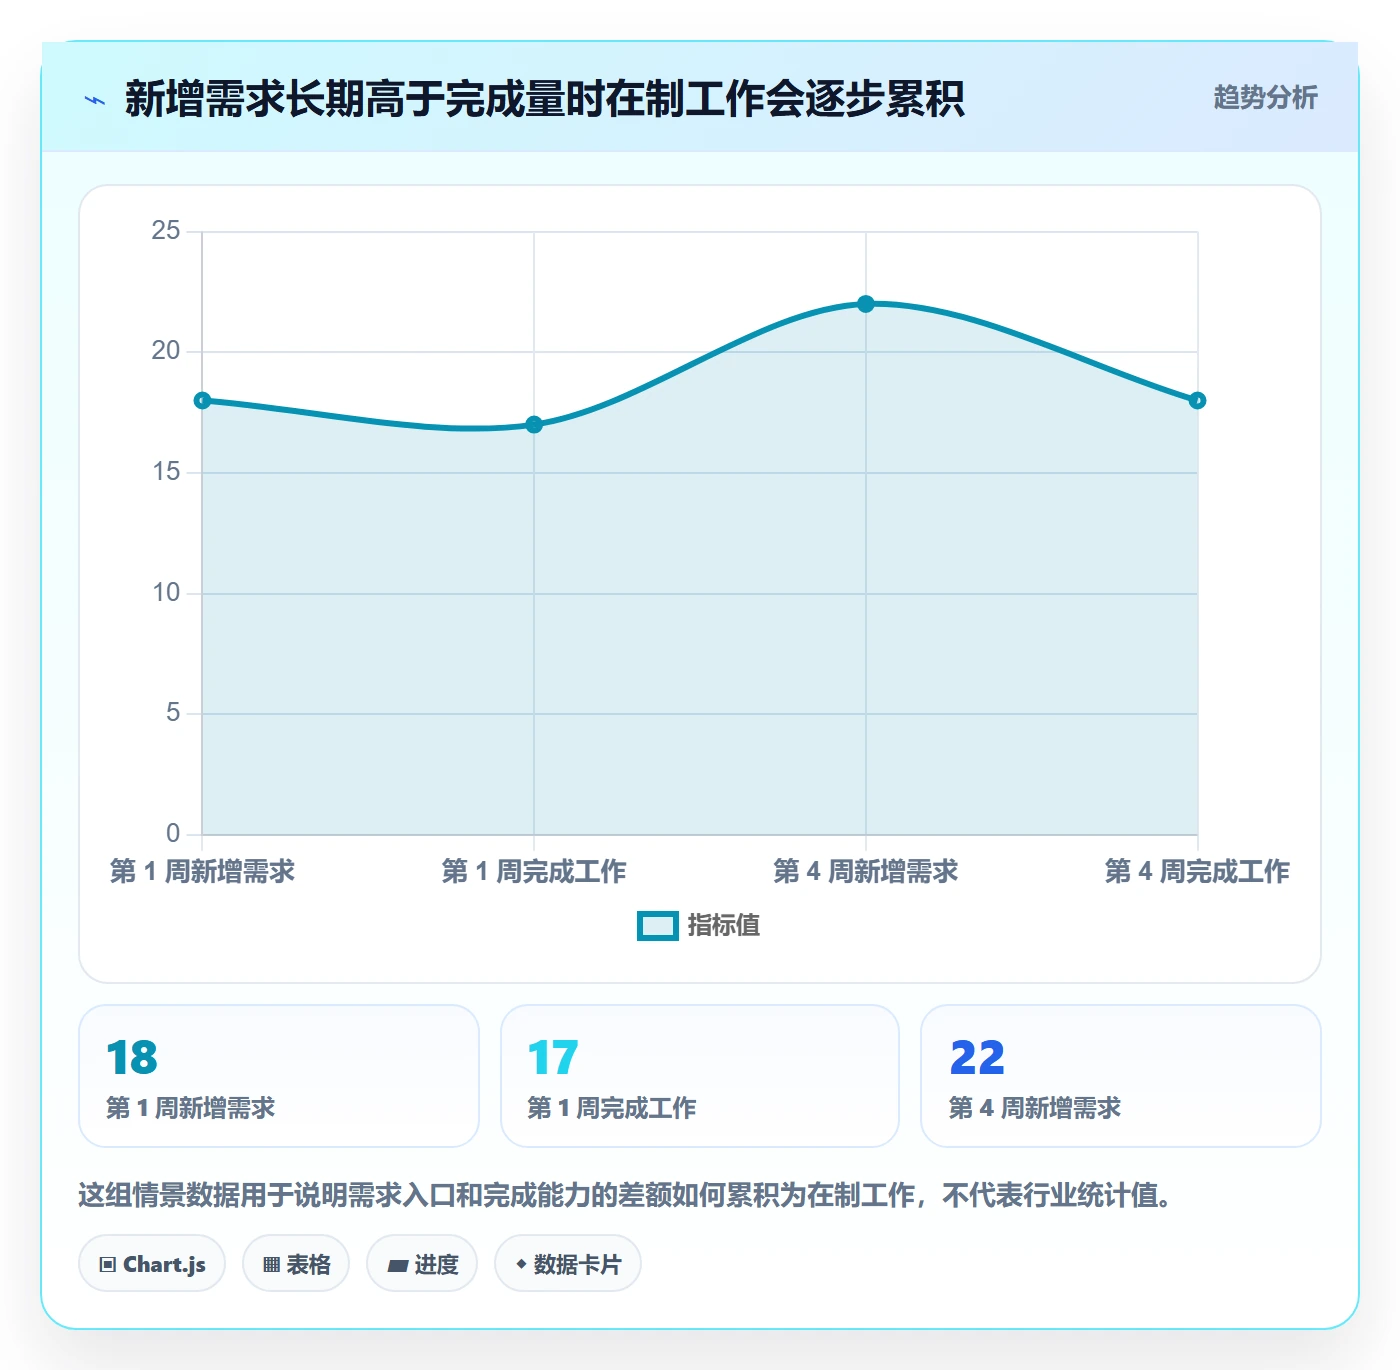Click the 第 4 周新增需求 peak data point
1400x1370 pixels.
pyautogui.click(x=866, y=304)
